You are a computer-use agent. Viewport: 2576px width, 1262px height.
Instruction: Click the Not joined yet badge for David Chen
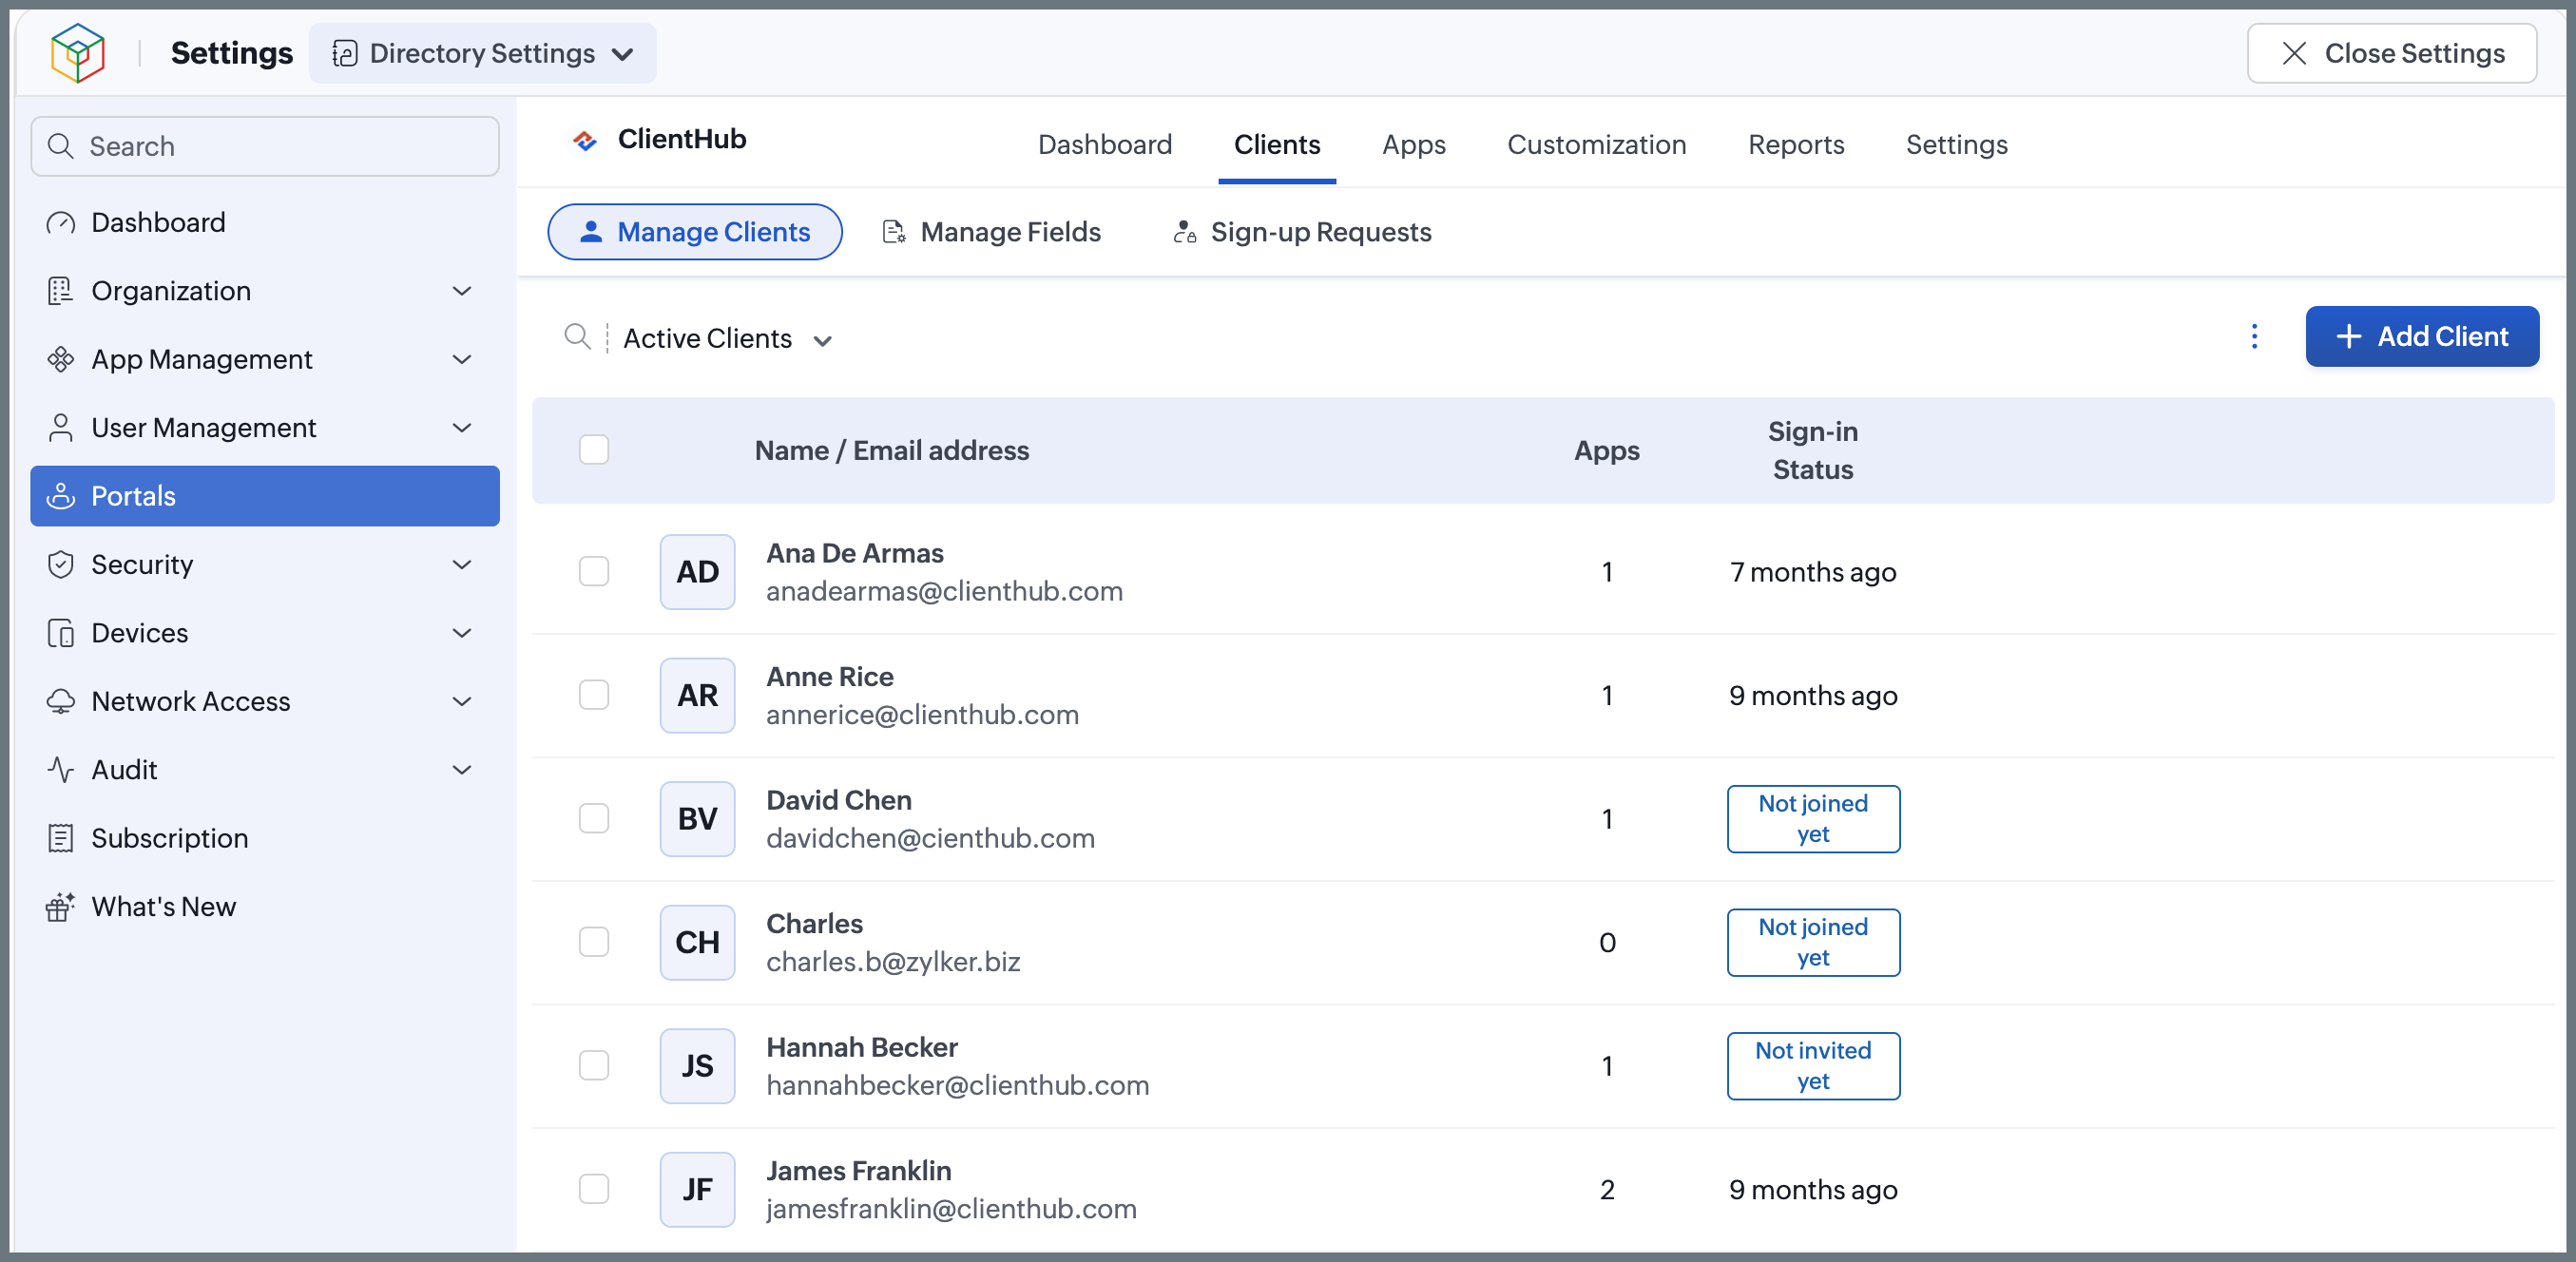point(1813,819)
